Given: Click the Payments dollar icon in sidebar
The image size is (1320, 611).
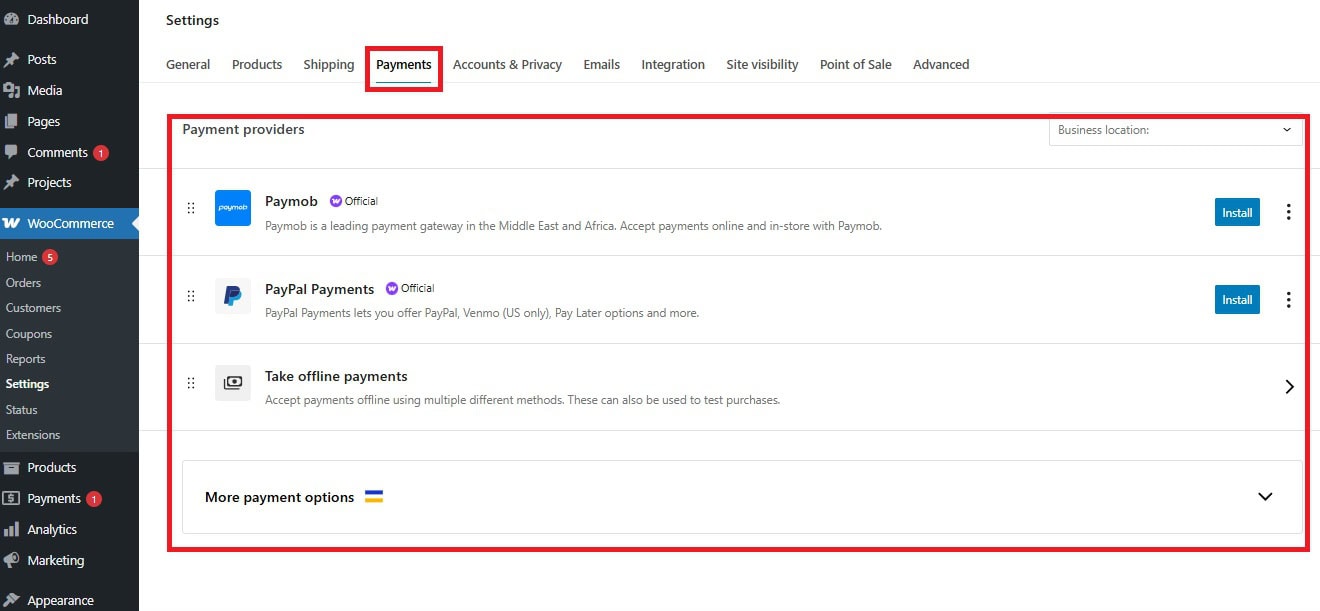Looking at the screenshot, I should coord(12,499).
